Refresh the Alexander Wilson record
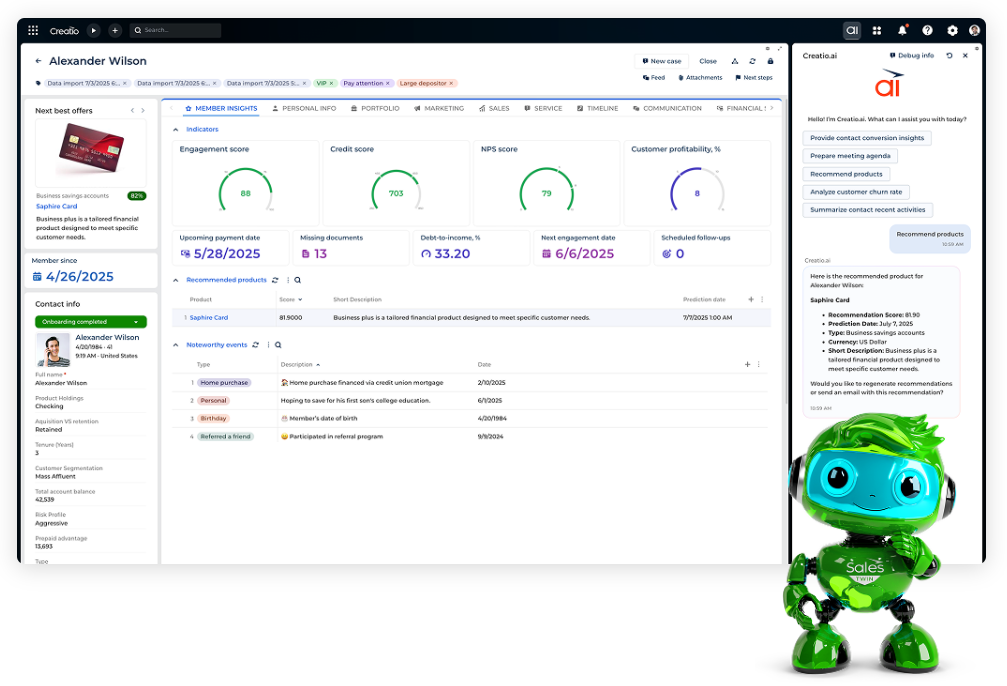Screen dimensions: 1007x686 pos(752,61)
